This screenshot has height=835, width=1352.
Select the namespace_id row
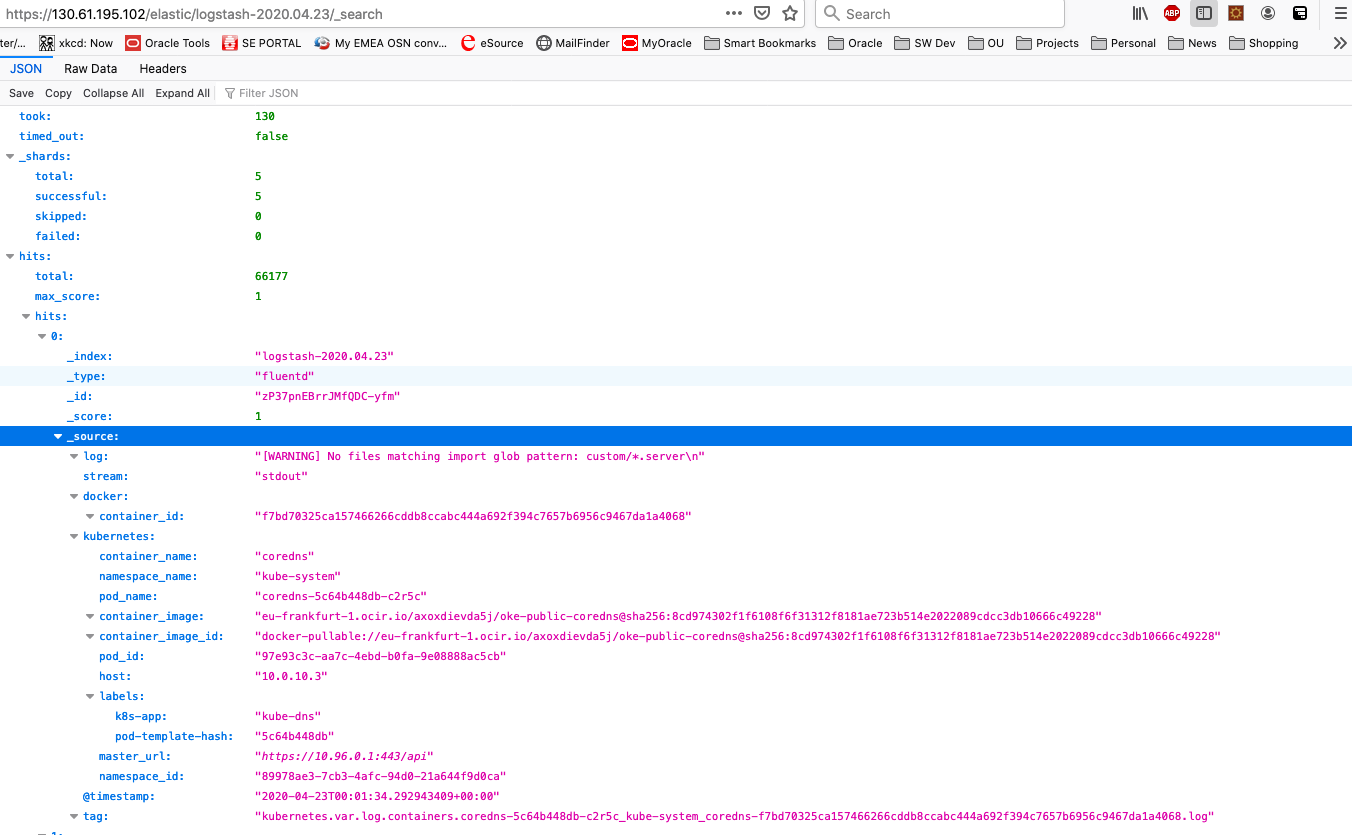[676, 776]
